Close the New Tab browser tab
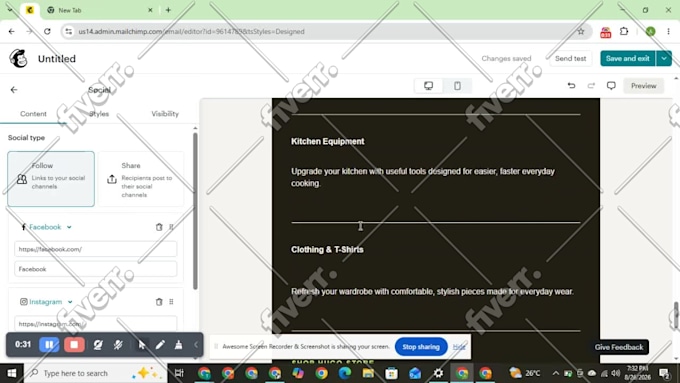Image resolution: width=680 pixels, height=383 pixels. point(150,10)
